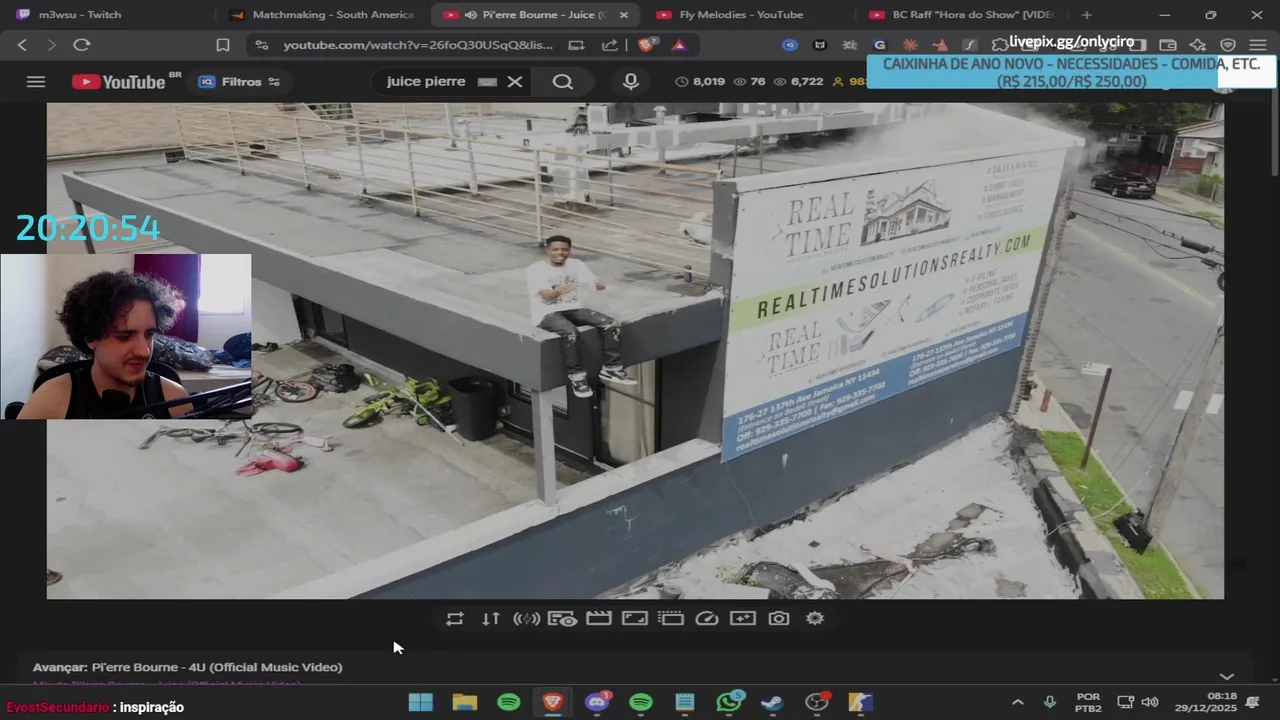Viewport: 1280px width, 720px height.
Task: Open the Brave Shields lion icon
Action: tap(647, 44)
